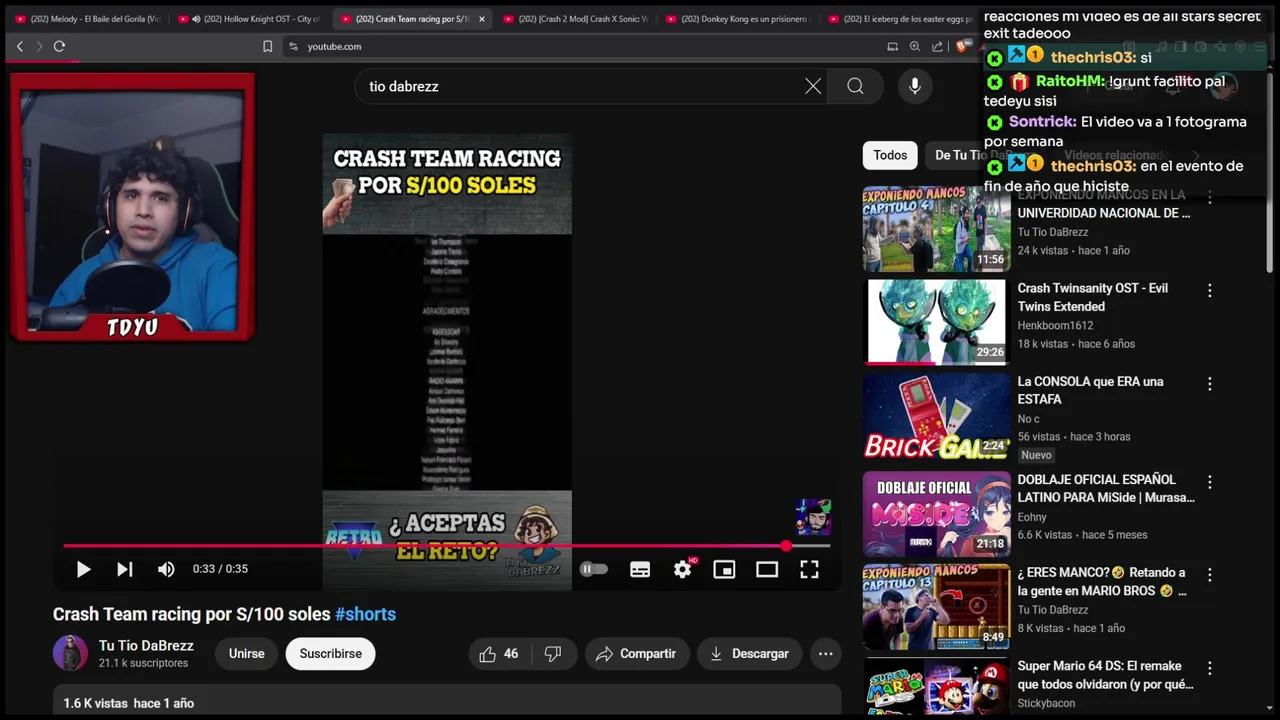The height and width of the screenshot is (720, 1280).
Task: Open options for Crash Twinsanity OST video
Action: click(1209, 290)
